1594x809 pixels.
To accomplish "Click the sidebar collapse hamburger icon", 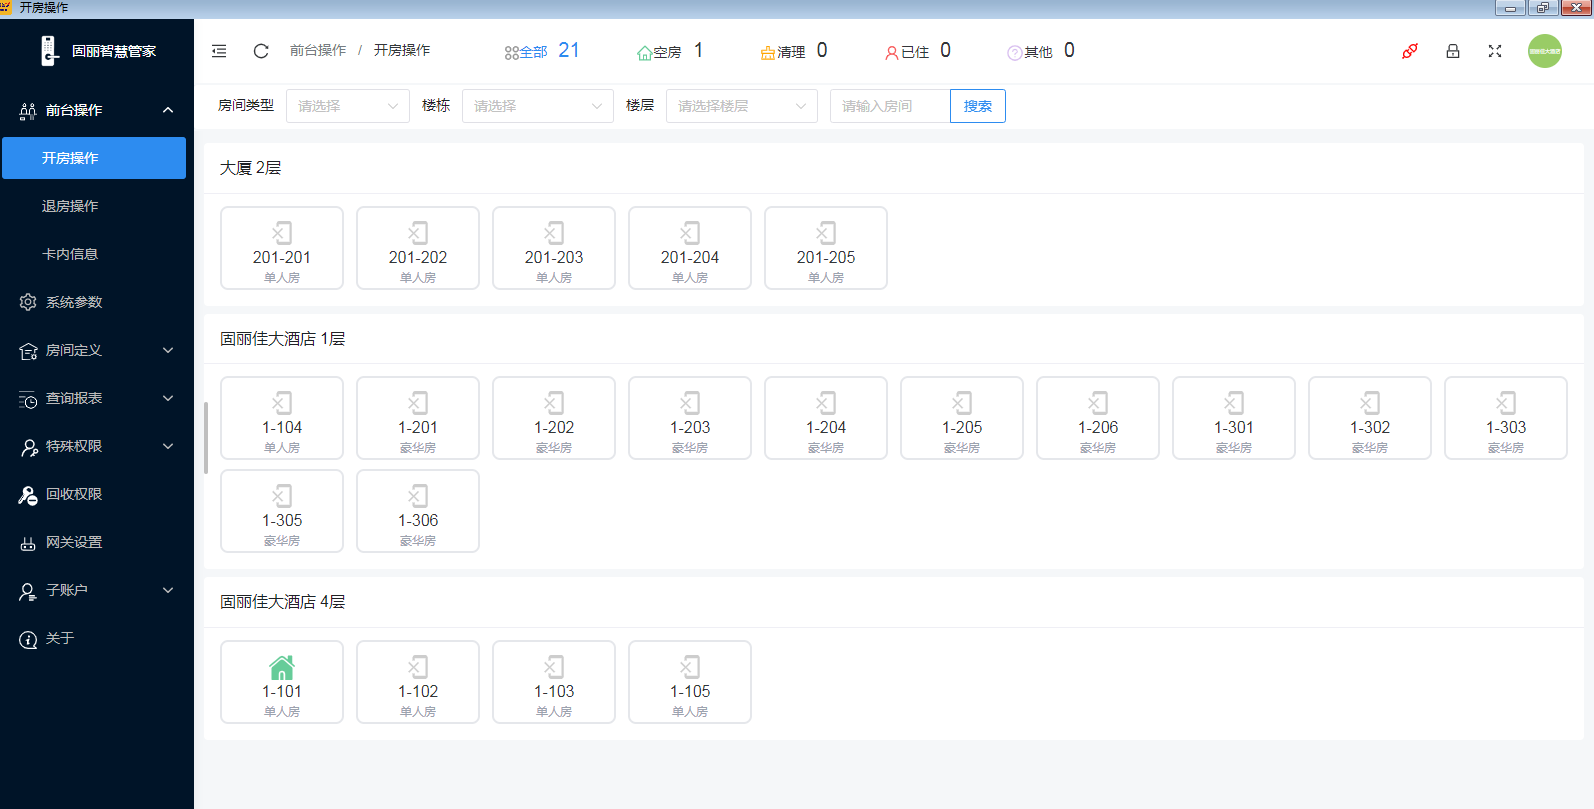I will pyautogui.click(x=219, y=51).
